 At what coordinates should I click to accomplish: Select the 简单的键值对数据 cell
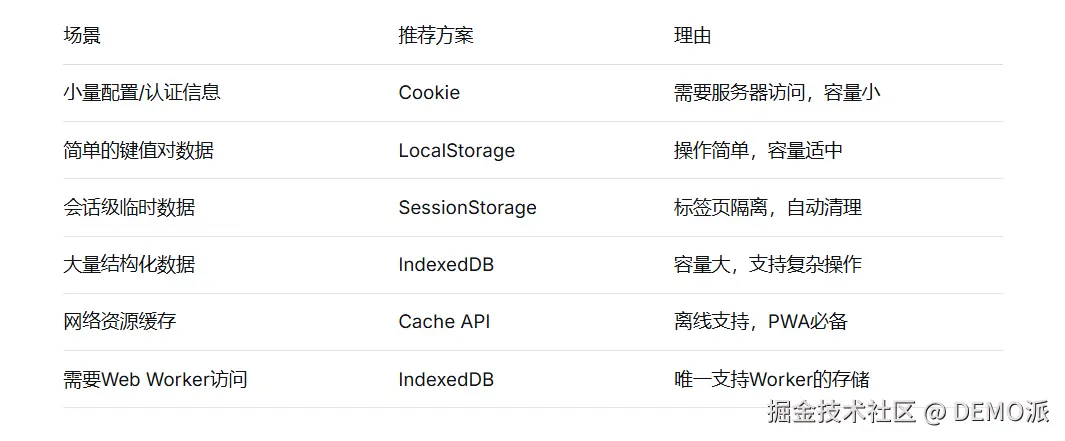(138, 151)
